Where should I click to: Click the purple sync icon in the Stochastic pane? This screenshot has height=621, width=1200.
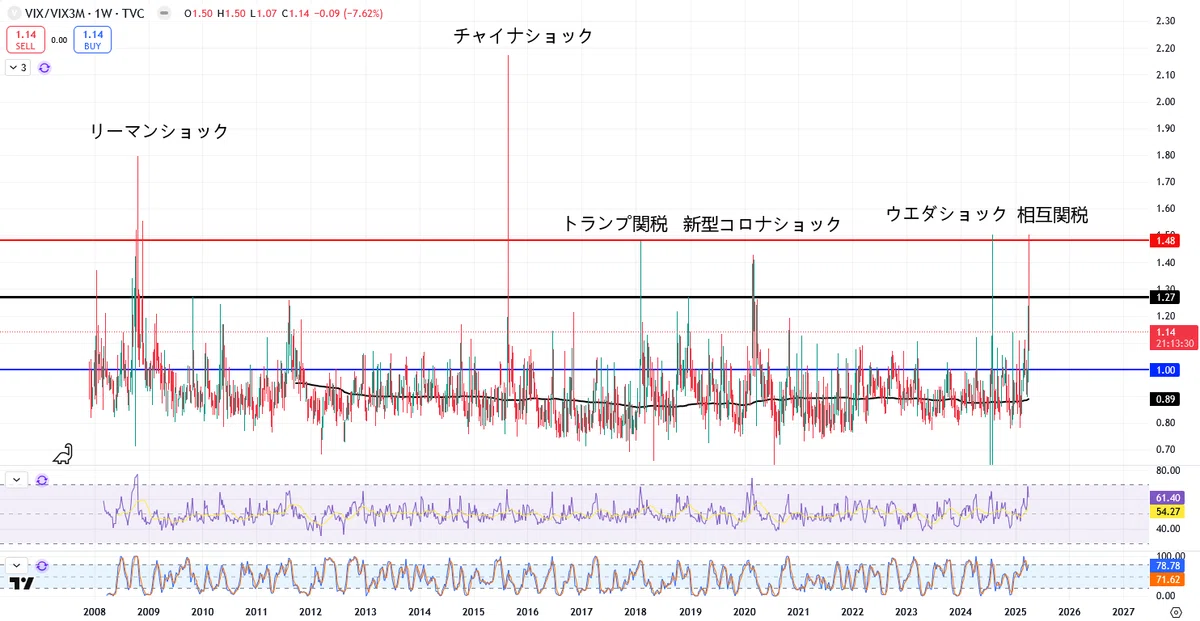coord(42,565)
